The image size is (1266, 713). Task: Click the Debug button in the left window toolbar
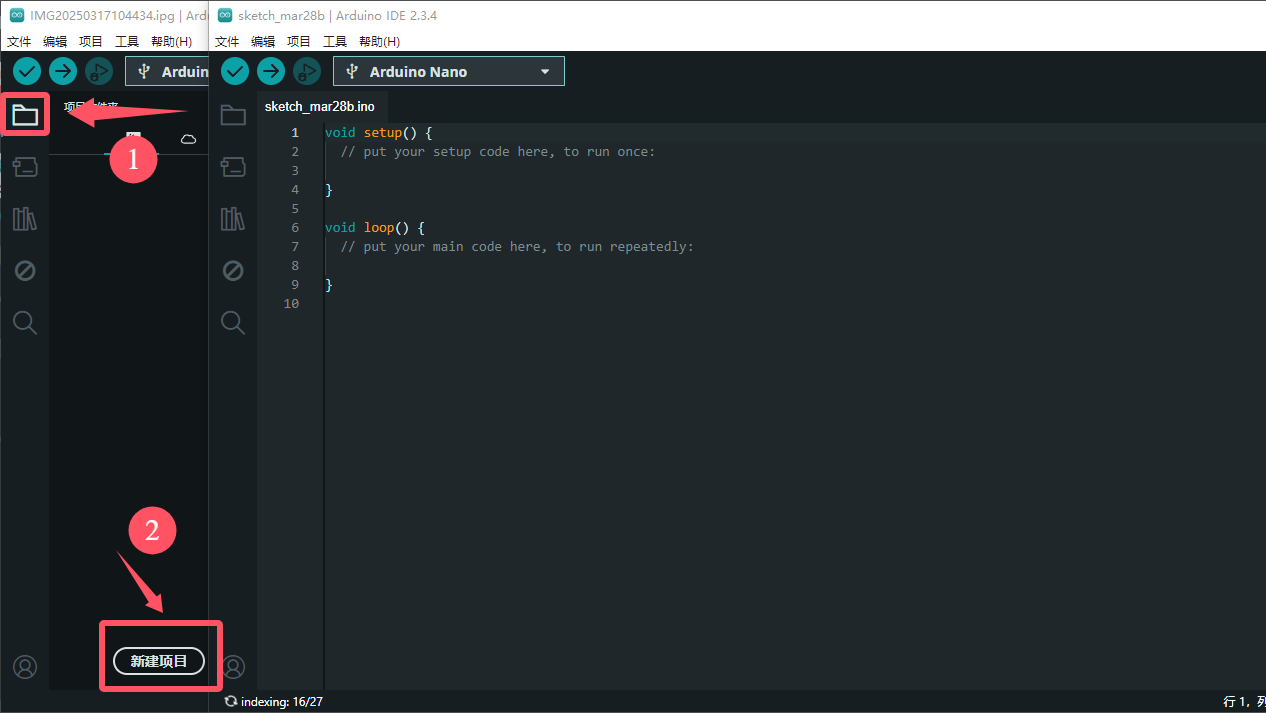pos(99,71)
